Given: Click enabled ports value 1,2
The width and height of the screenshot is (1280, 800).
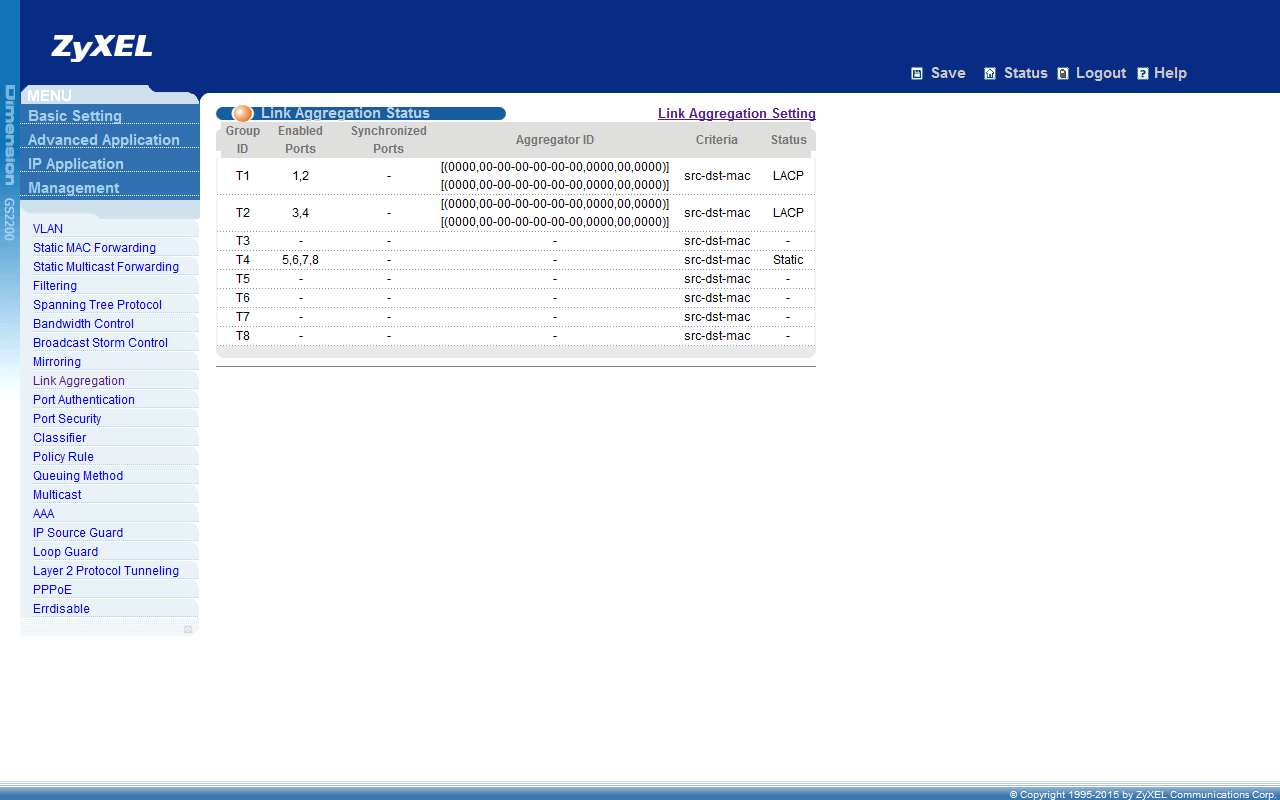Looking at the screenshot, I should (300, 176).
